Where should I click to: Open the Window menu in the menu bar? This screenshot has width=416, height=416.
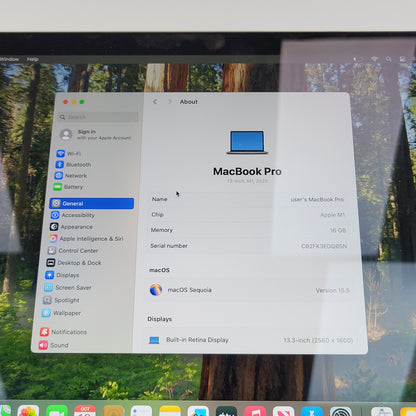[9, 59]
